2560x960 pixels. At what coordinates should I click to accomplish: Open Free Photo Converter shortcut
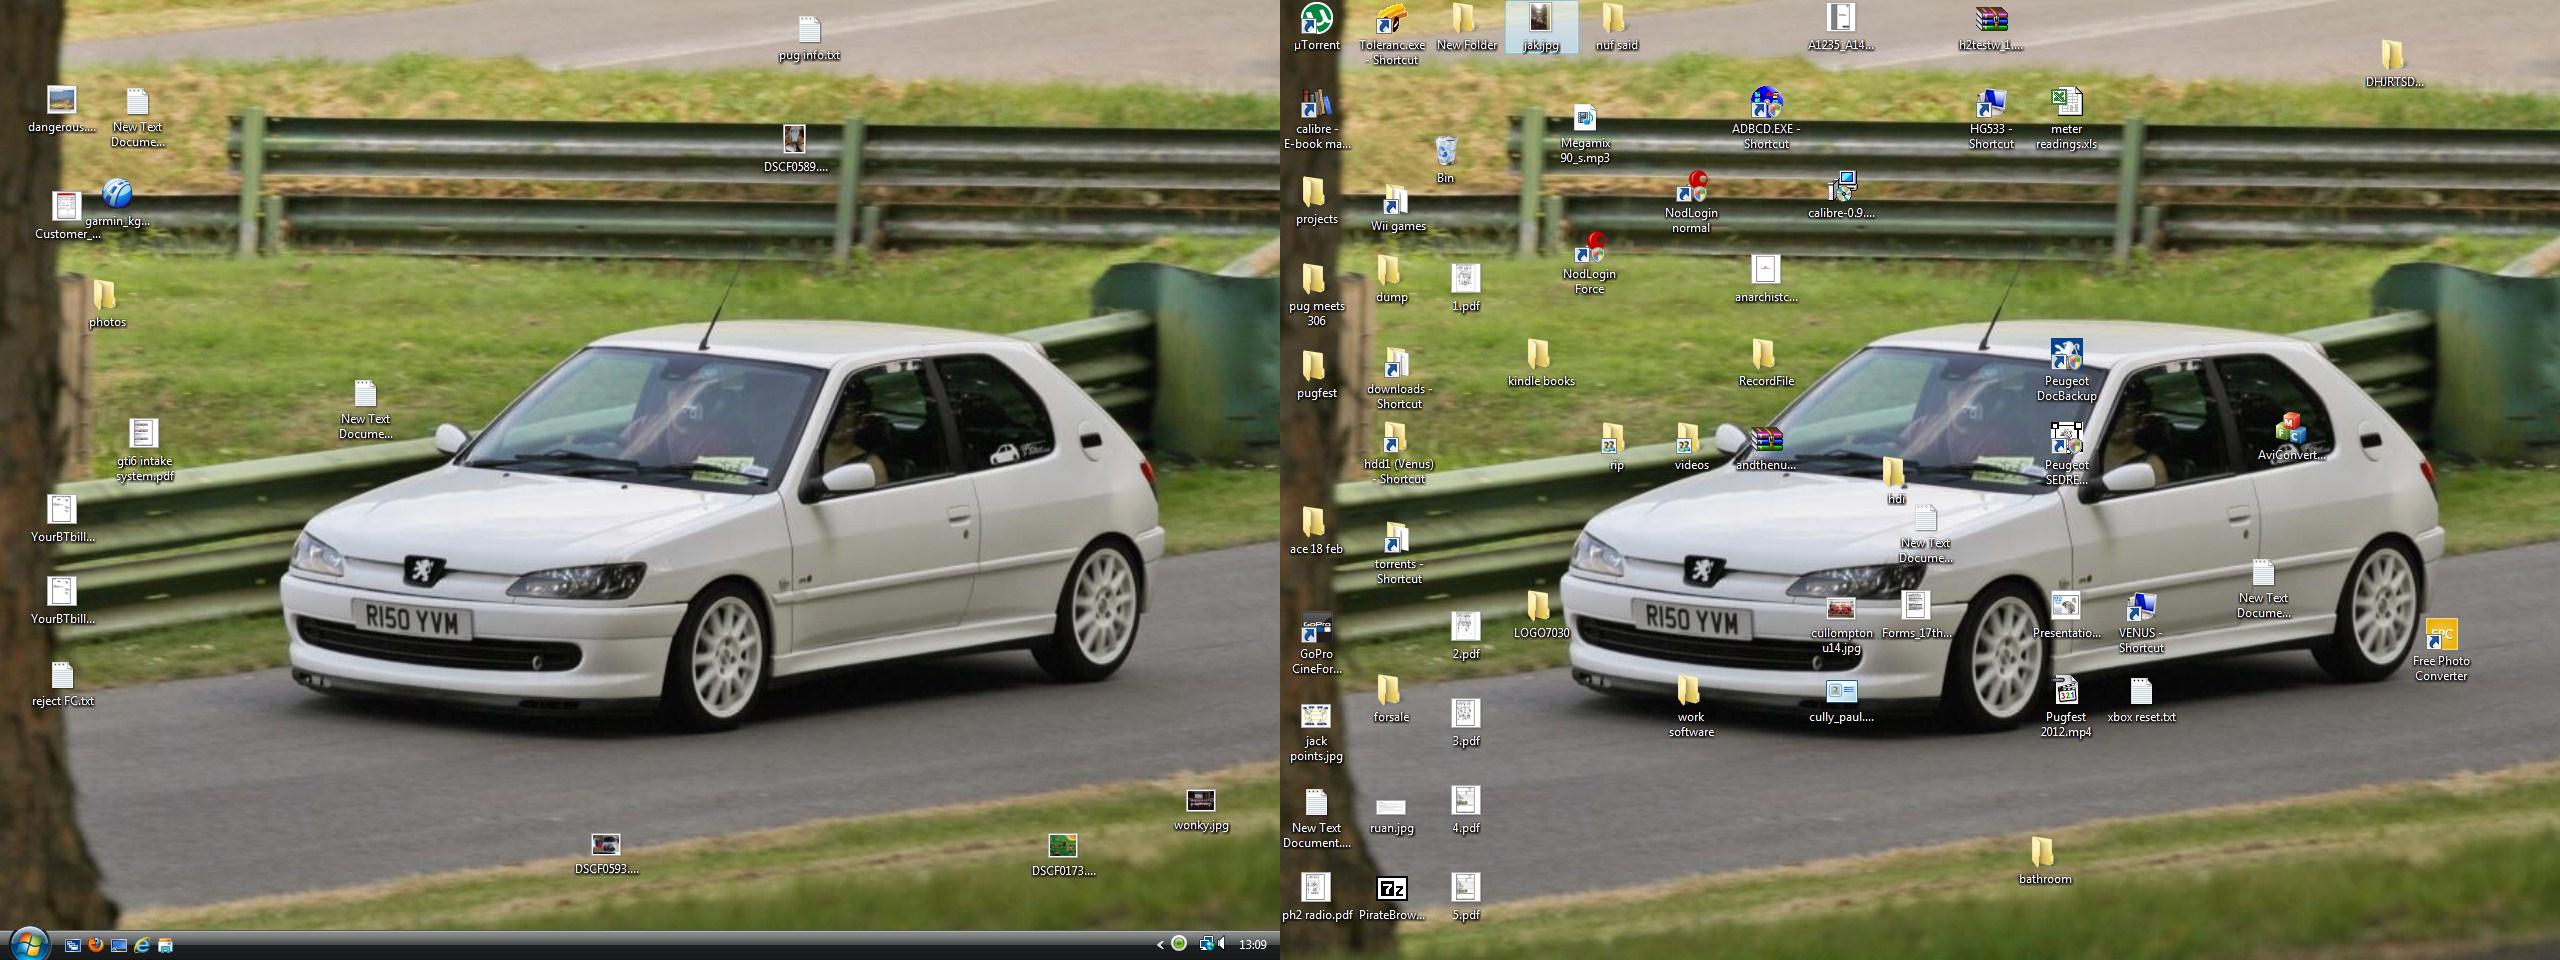pyautogui.click(x=2440, y=636)
